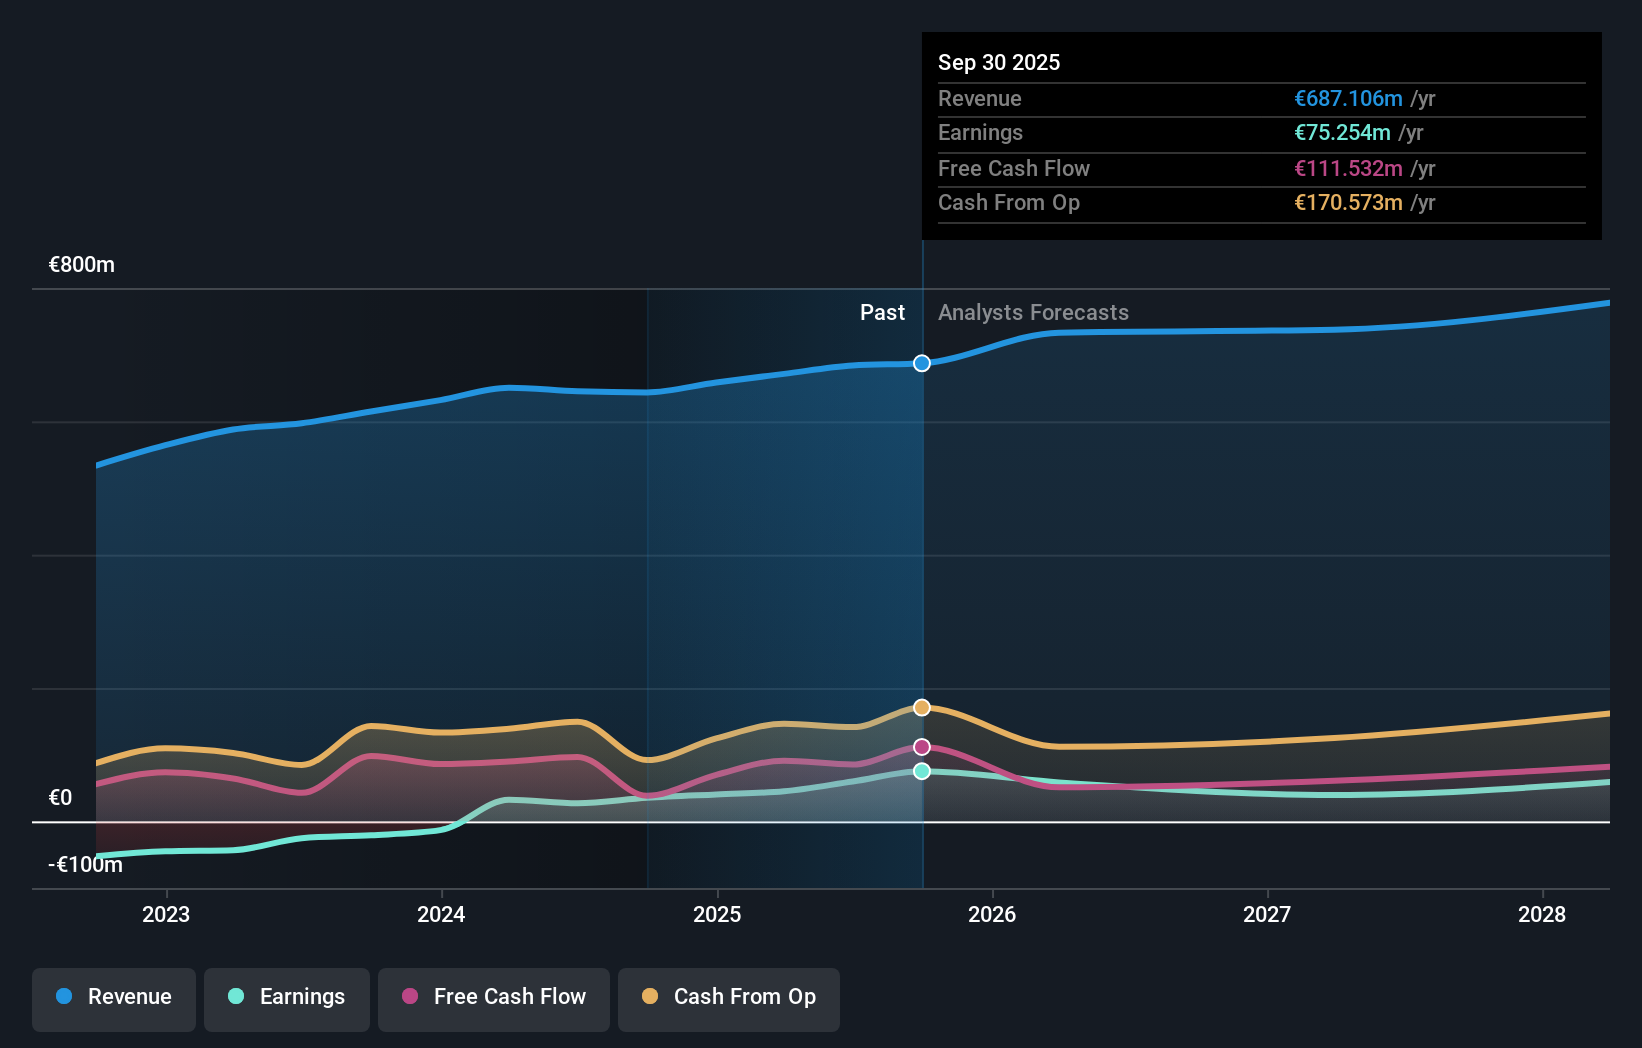Viewport: 1642px width, 1048px height.
Task: Toggle the Cash From Op series visibility
Action: tap(728, 999)
